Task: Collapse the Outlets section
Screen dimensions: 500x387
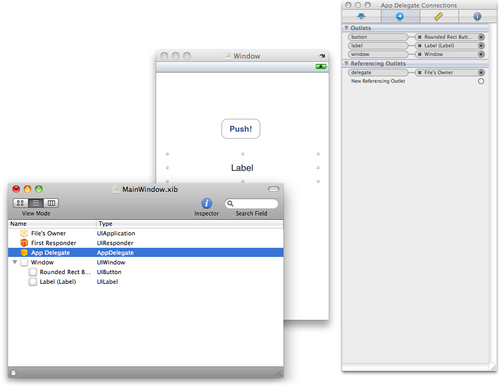Action: click(346, 28)
